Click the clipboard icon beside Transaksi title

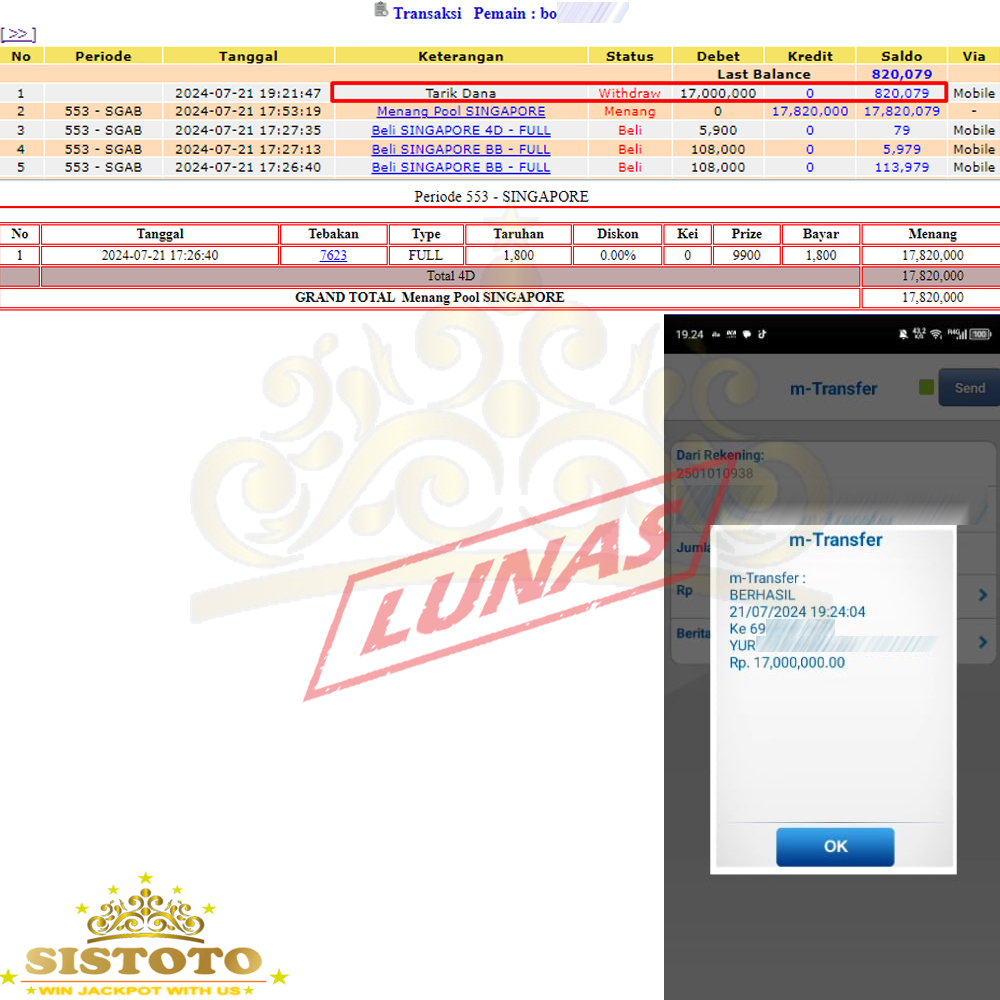click(x=380, y=10)
